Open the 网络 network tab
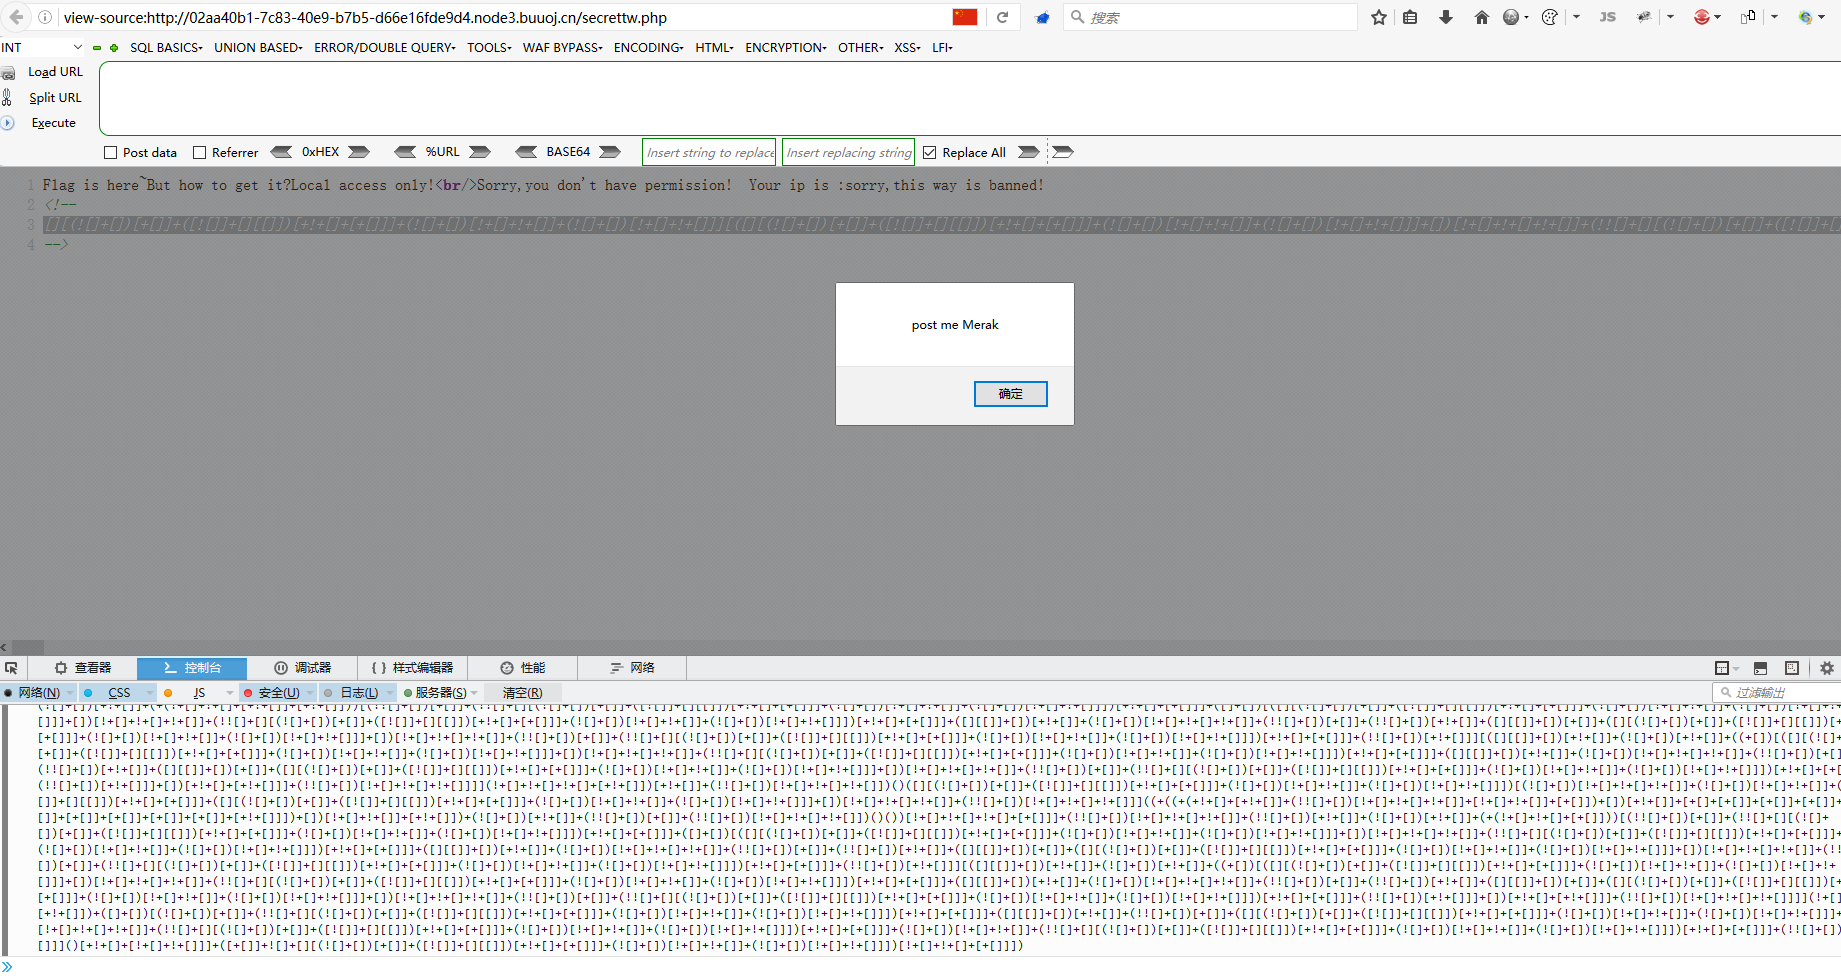Viewport: 1841px width, 976px height. [632, 668]
